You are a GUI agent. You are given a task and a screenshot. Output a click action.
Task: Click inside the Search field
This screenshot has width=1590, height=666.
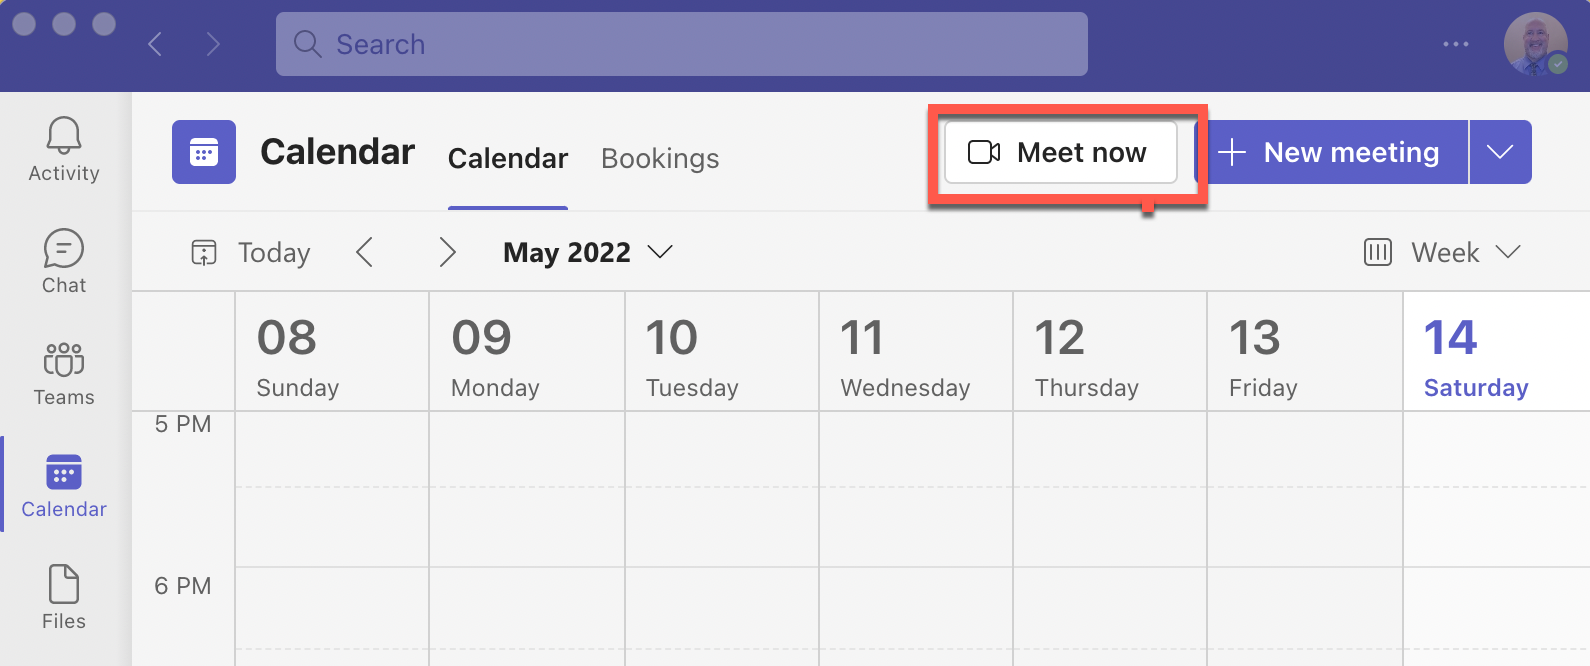click(x=680, y=44)
